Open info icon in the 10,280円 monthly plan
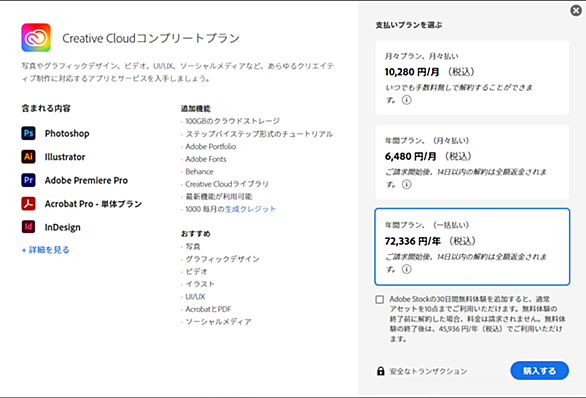This screenshot has height=398, width=586. click(407, 100)
